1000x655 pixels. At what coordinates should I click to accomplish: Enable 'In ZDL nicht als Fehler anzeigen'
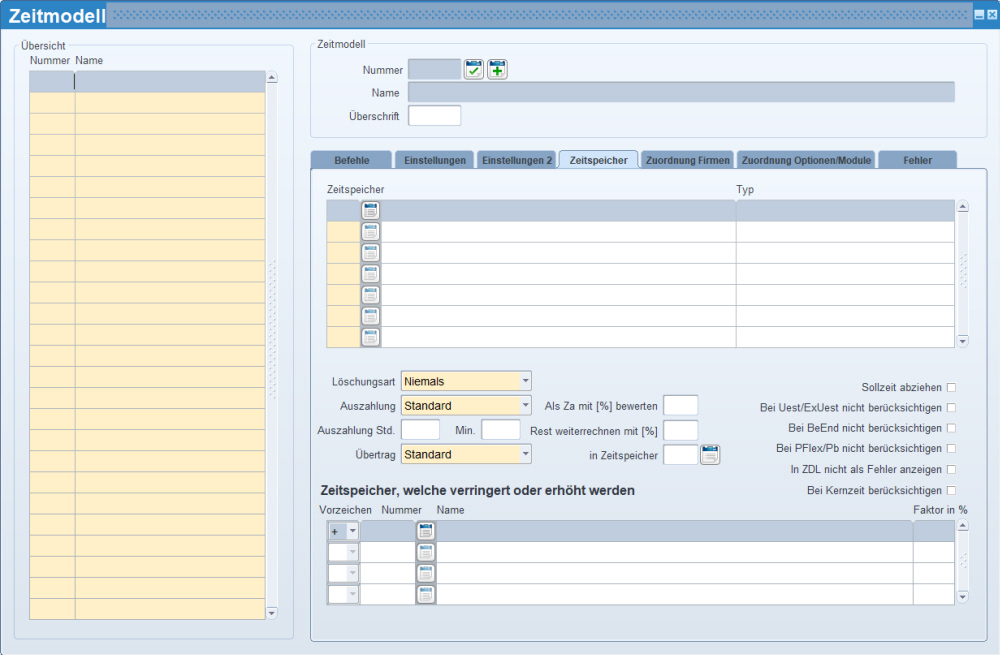click(952, 469)
